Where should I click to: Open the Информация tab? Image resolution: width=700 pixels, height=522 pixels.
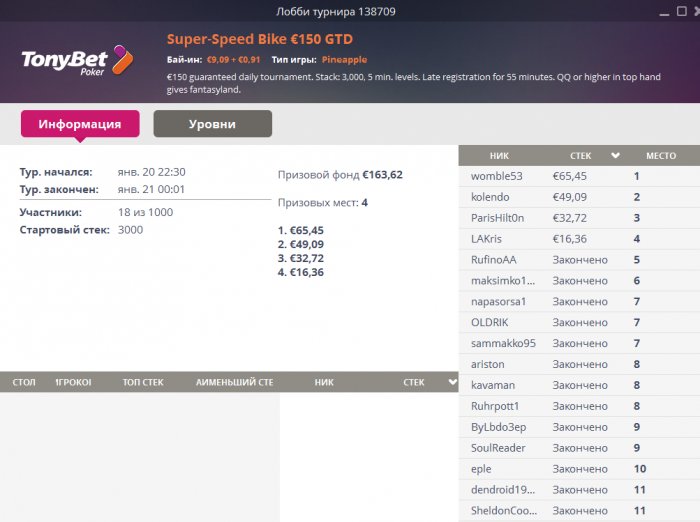[x=80, y=124]
